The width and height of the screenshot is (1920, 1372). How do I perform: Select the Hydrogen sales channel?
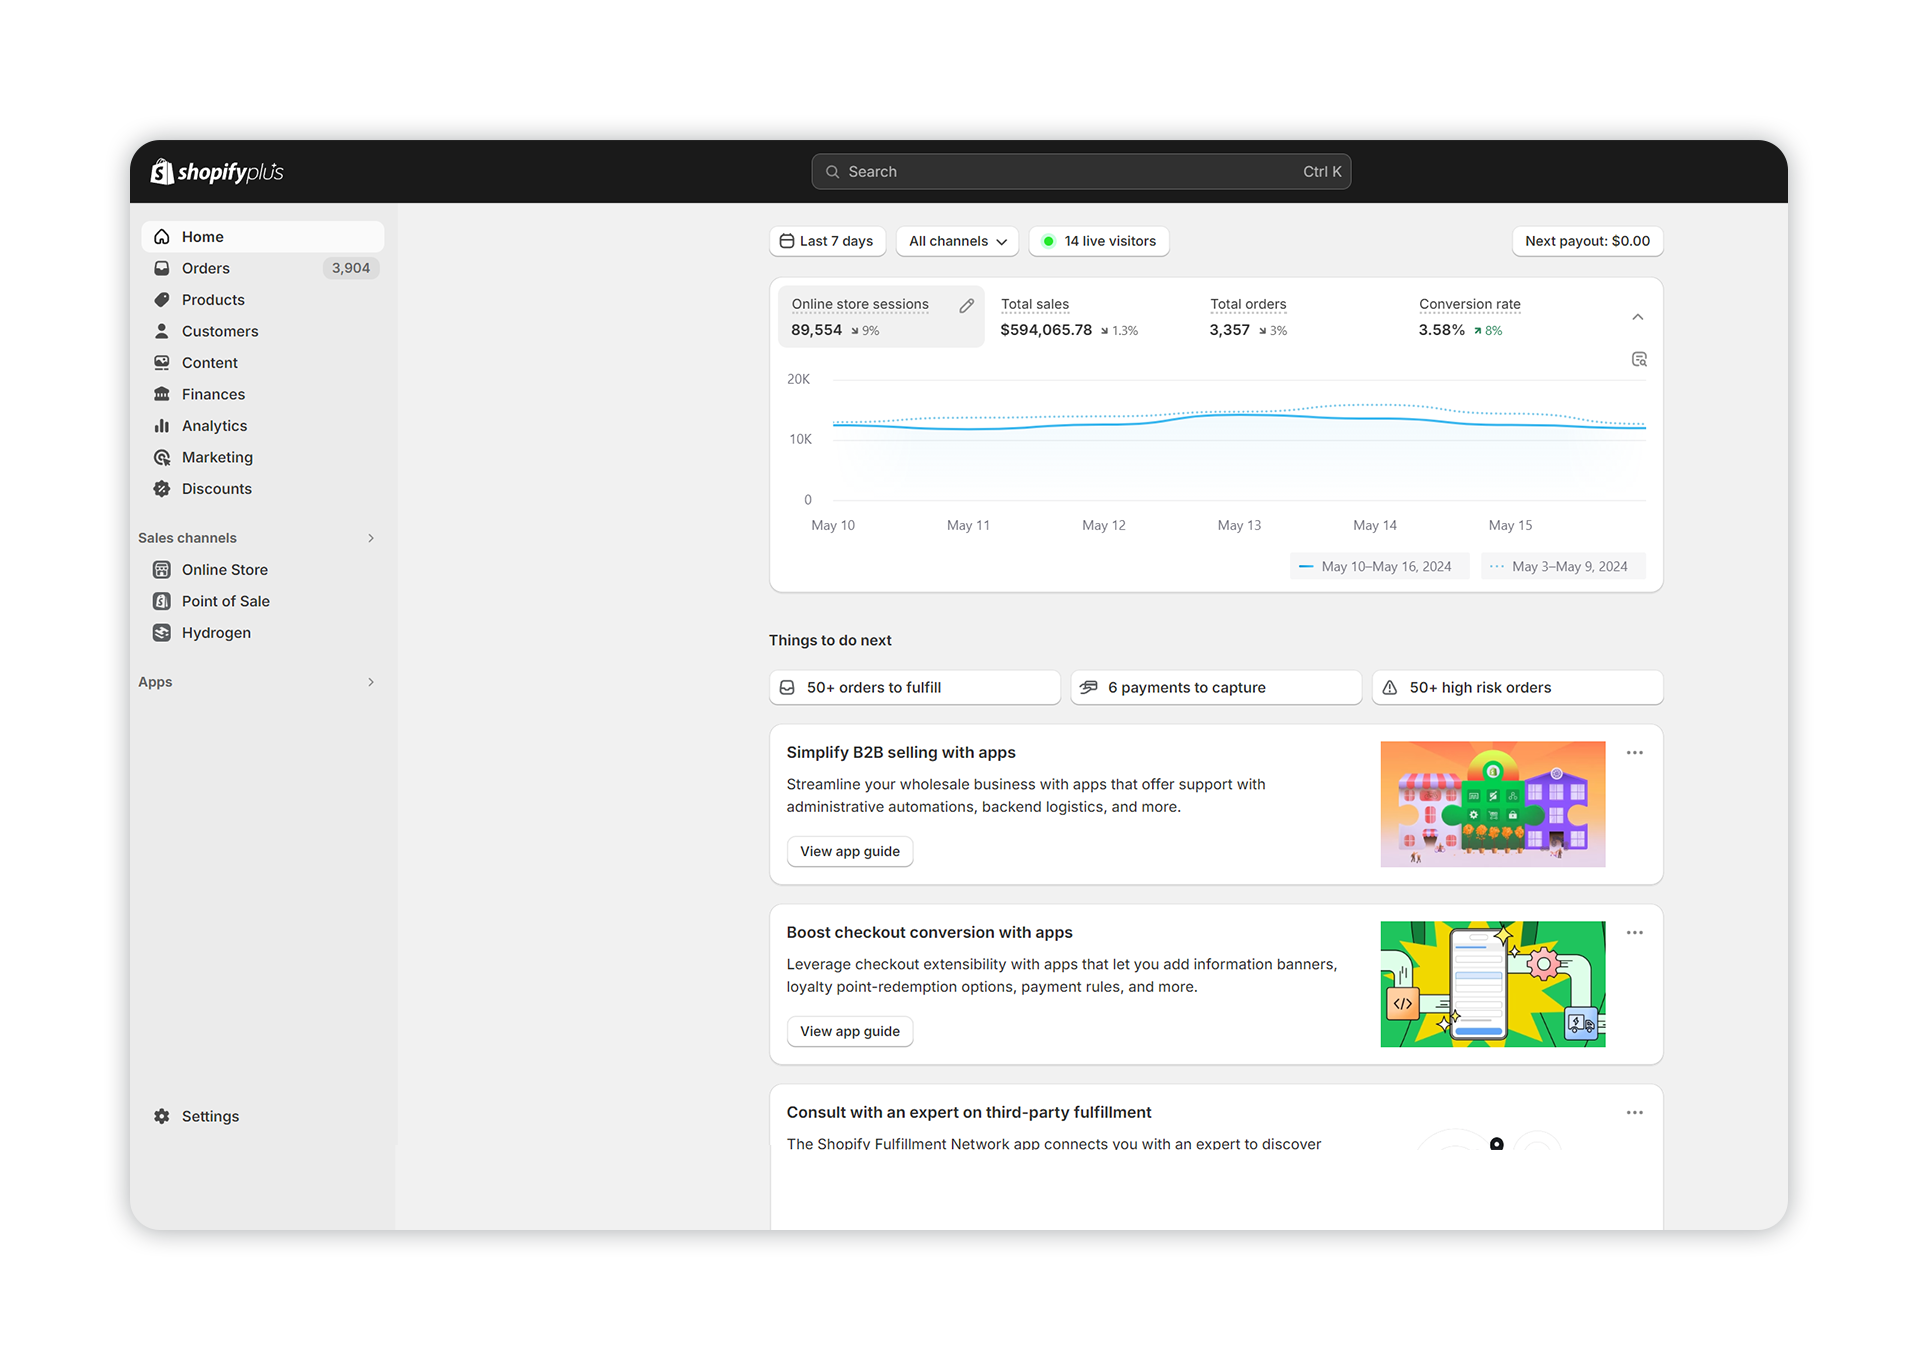(x=217, y=632)
